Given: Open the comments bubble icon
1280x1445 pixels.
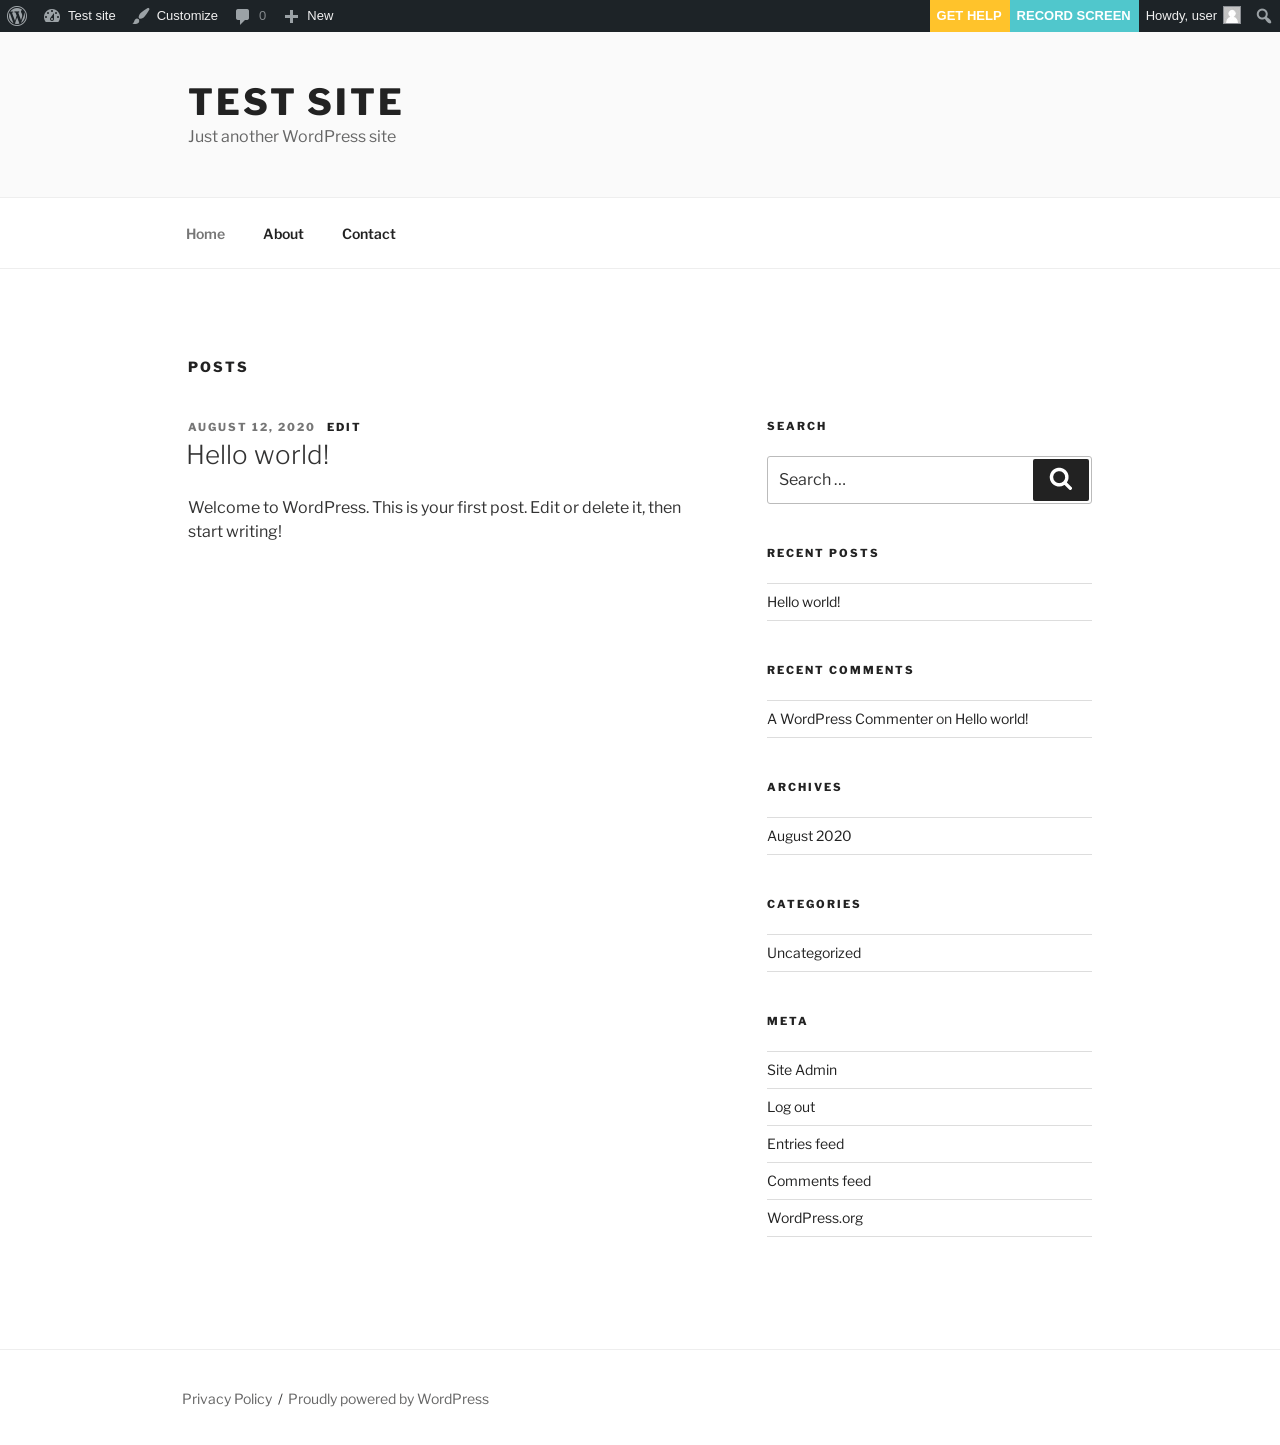Looking at the screenshot, I should pos(242,16).
